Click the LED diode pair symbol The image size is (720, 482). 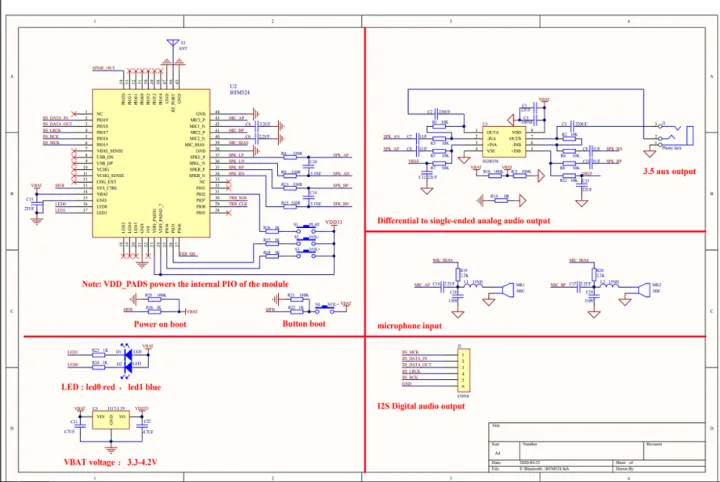pyautogui.click(x=126, y=357)
